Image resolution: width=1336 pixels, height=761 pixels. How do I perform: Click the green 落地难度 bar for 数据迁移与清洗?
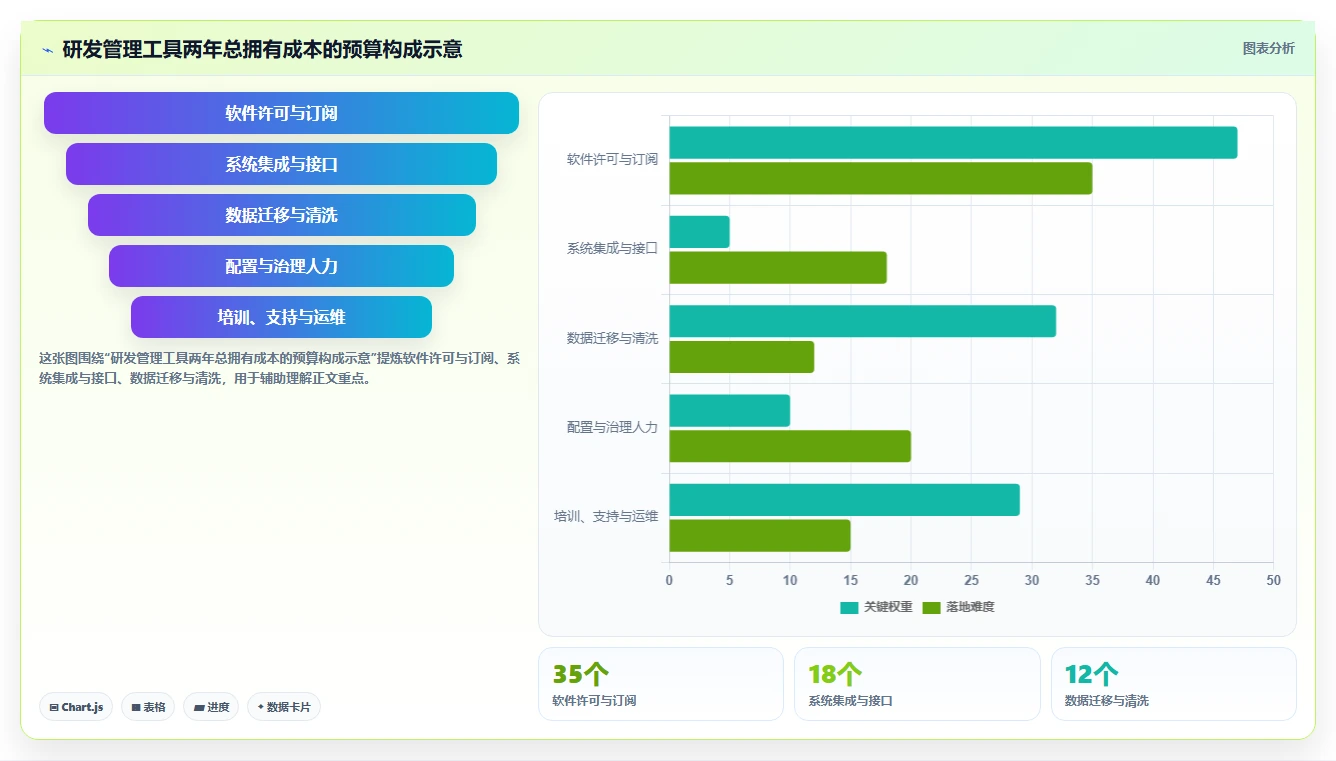(x=741, y=357)
